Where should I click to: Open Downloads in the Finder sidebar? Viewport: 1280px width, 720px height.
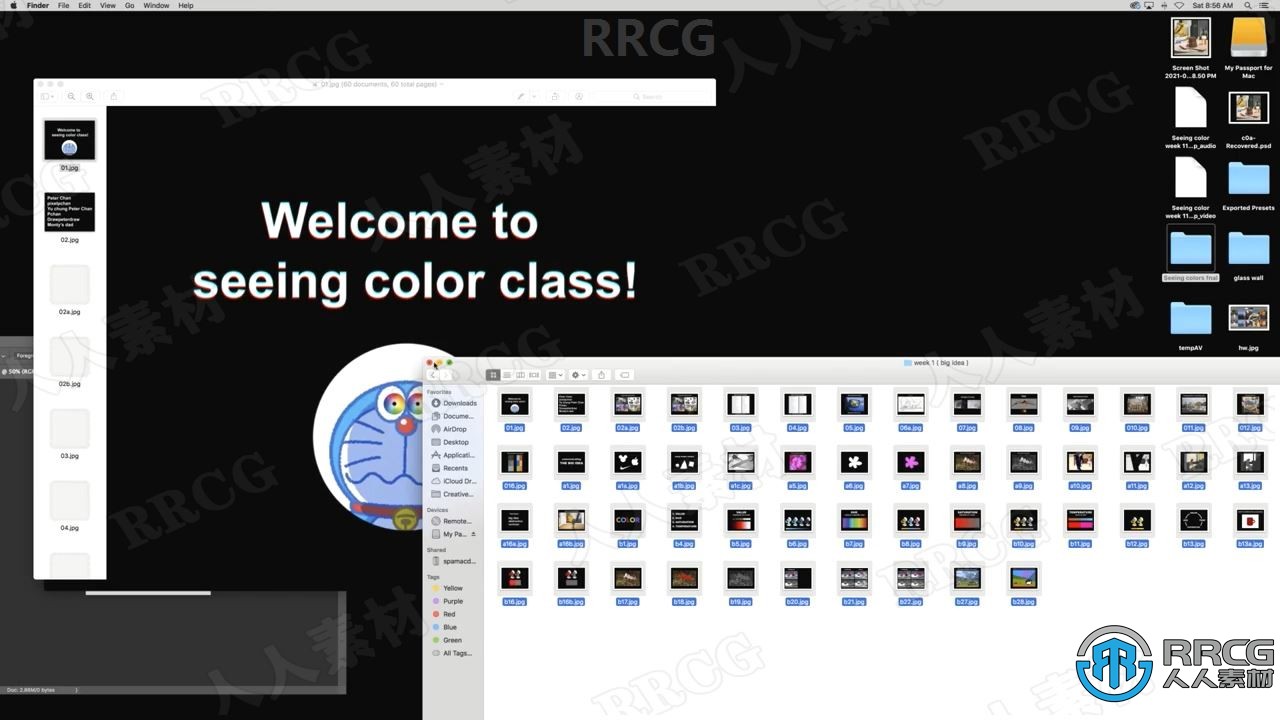[454, 403]
